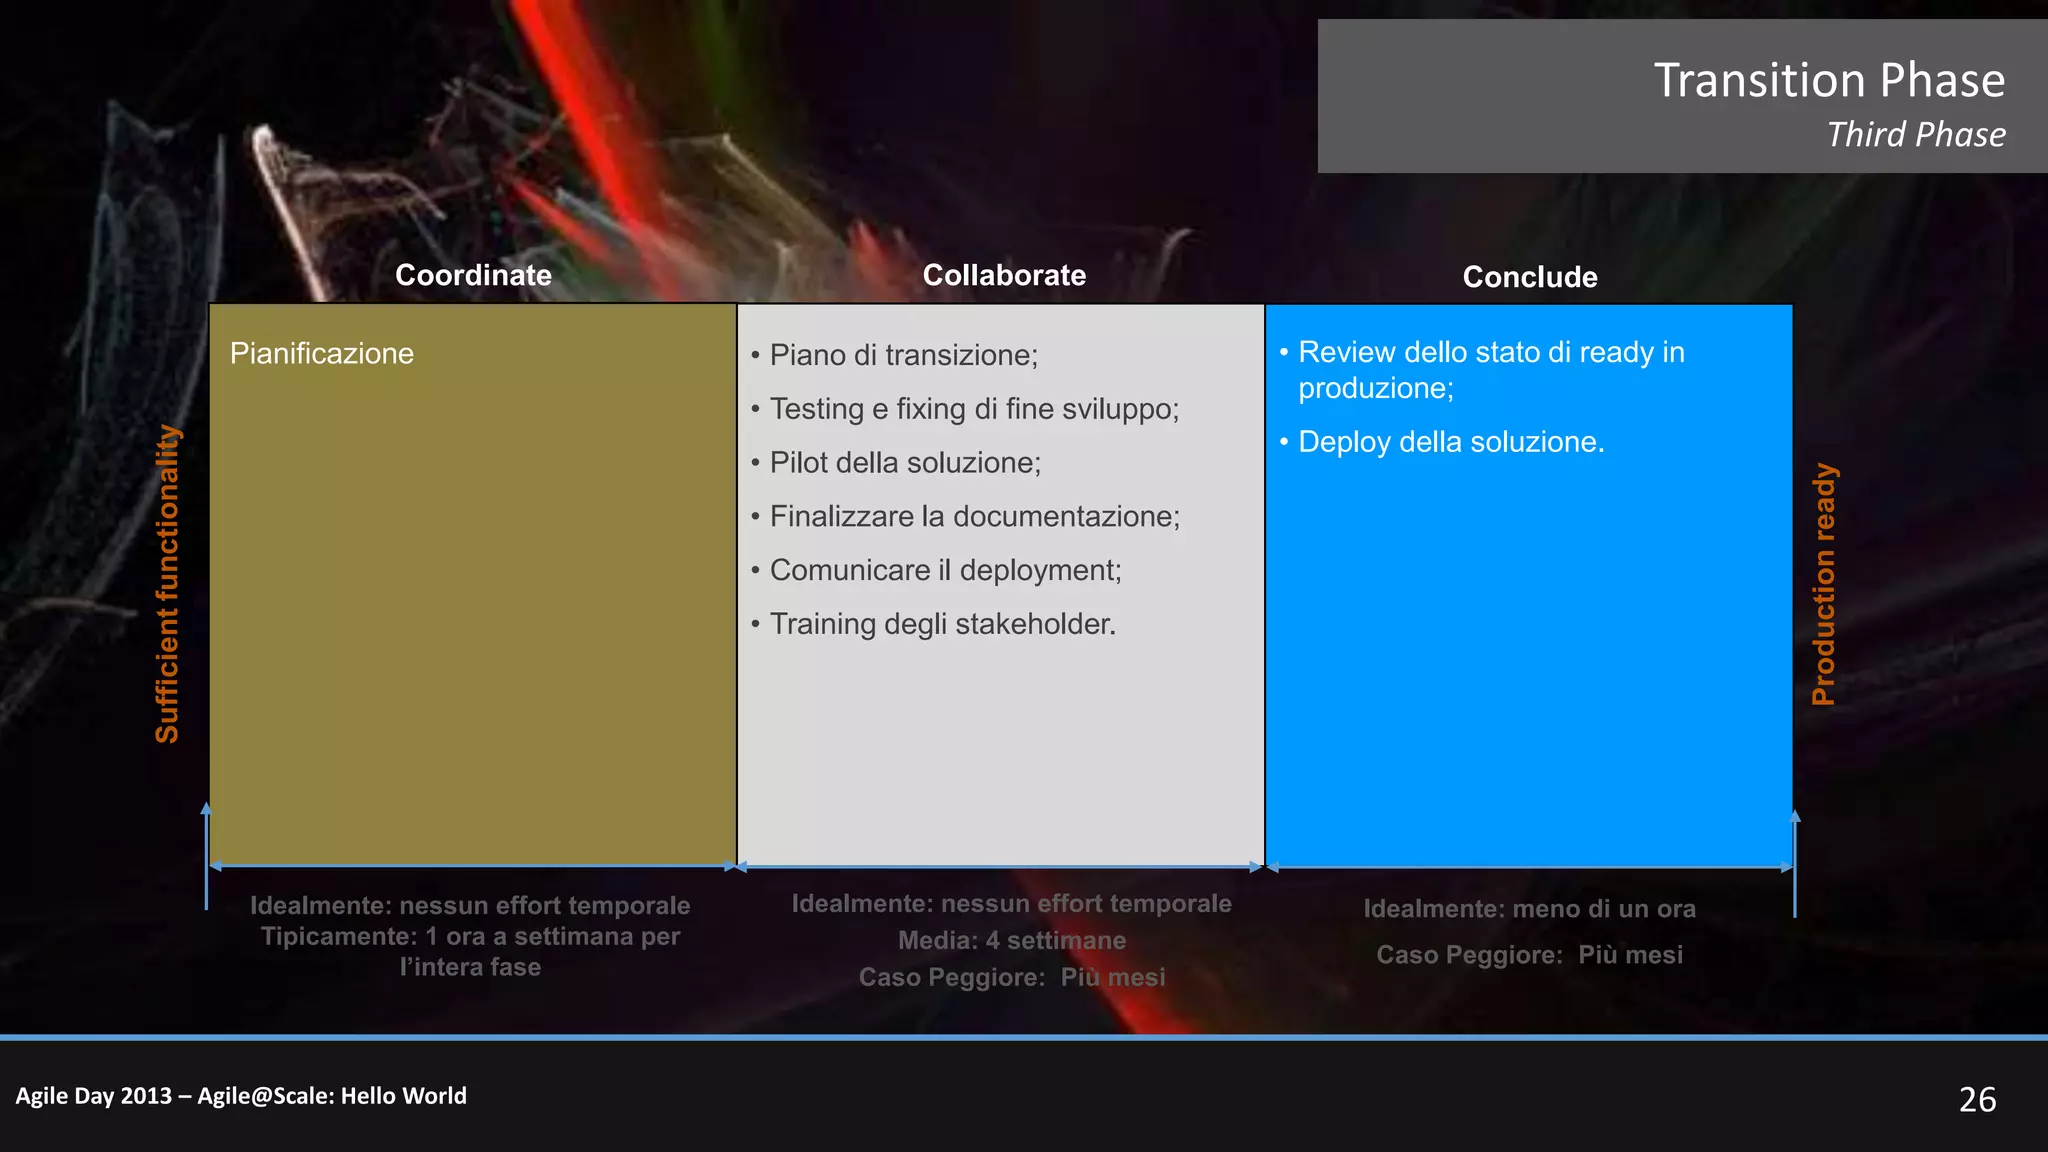
Task: Select Comunicare il deployment bullet
Action: 945,570
